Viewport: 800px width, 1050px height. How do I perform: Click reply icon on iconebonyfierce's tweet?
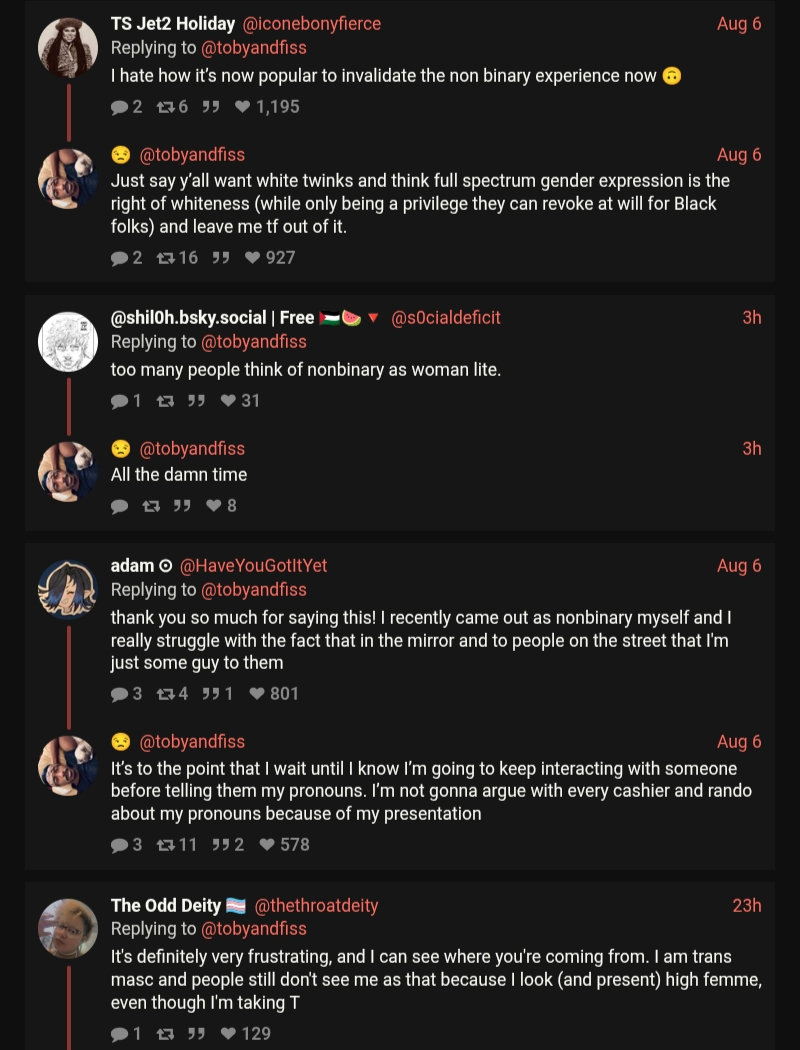point(120,107)
